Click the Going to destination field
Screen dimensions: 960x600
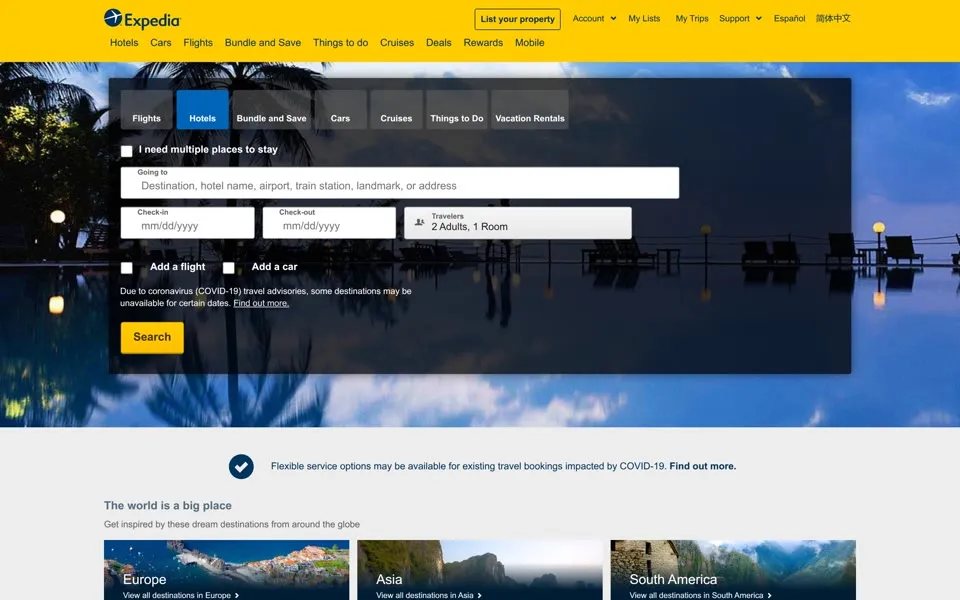(x=400, y=182)
